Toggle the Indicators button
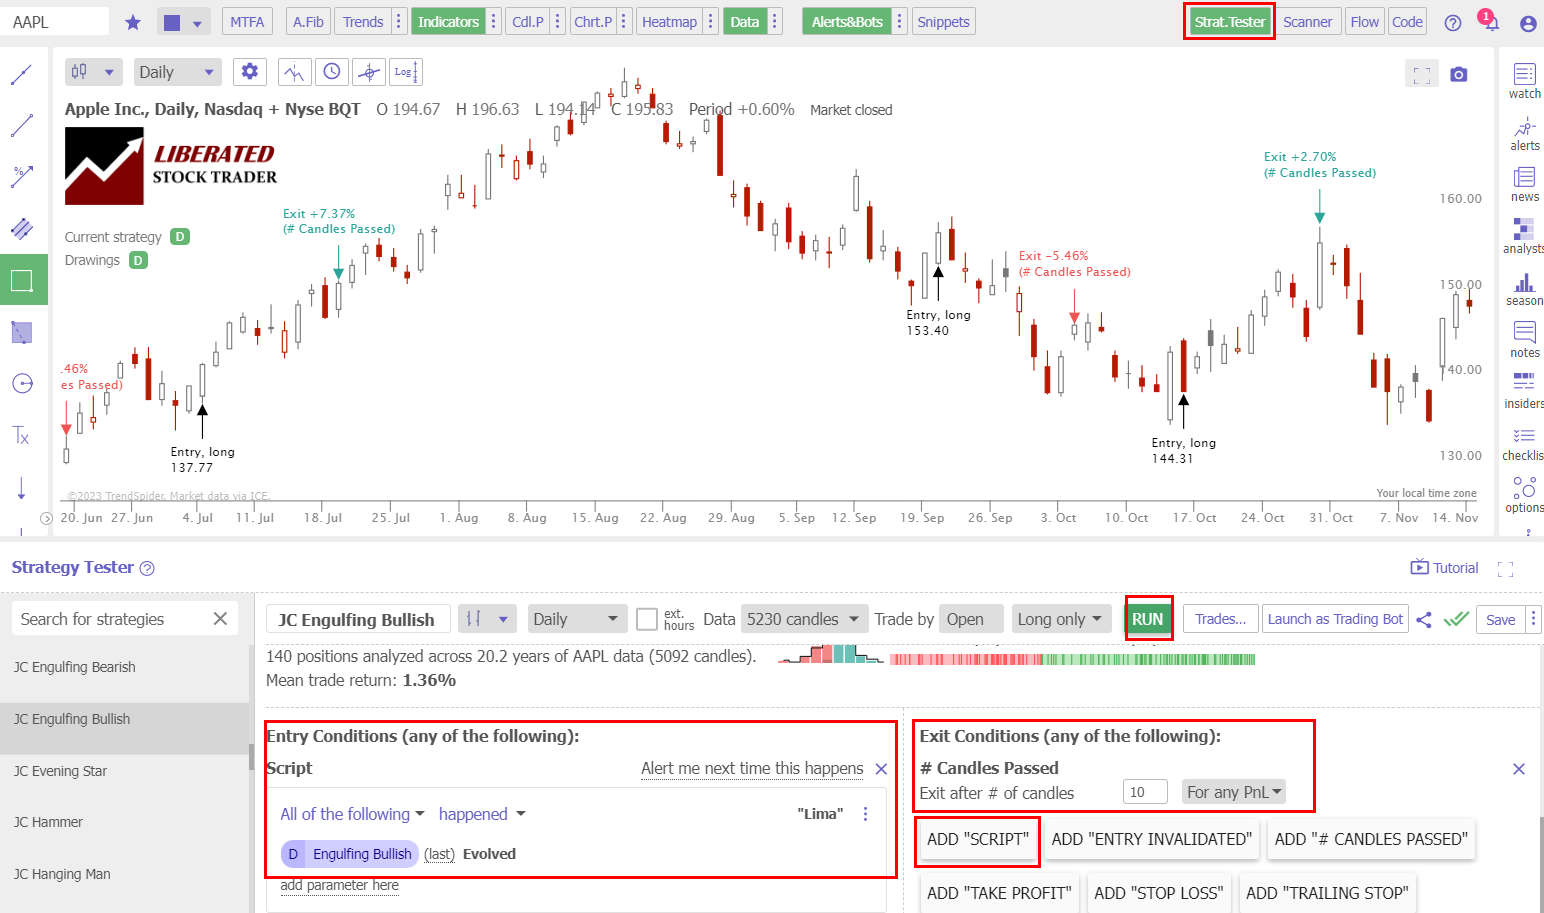Viewport: 1544px width, 913px height. [x=448, y=20]
